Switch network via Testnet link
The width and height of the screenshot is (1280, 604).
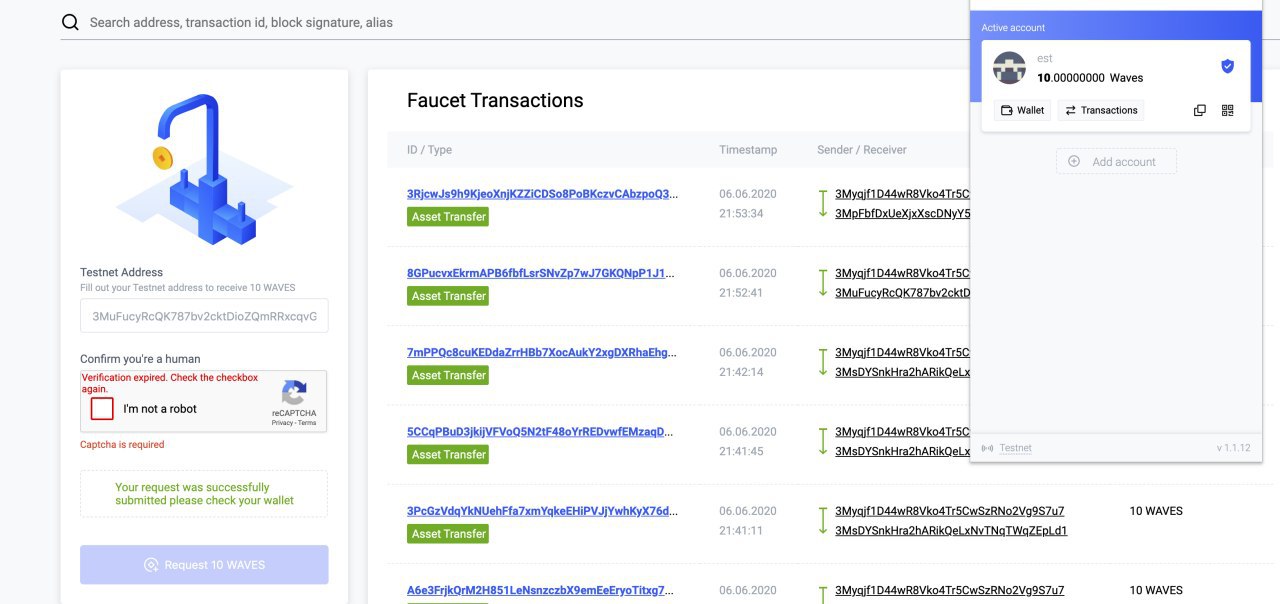click(x=1015, y=448)
